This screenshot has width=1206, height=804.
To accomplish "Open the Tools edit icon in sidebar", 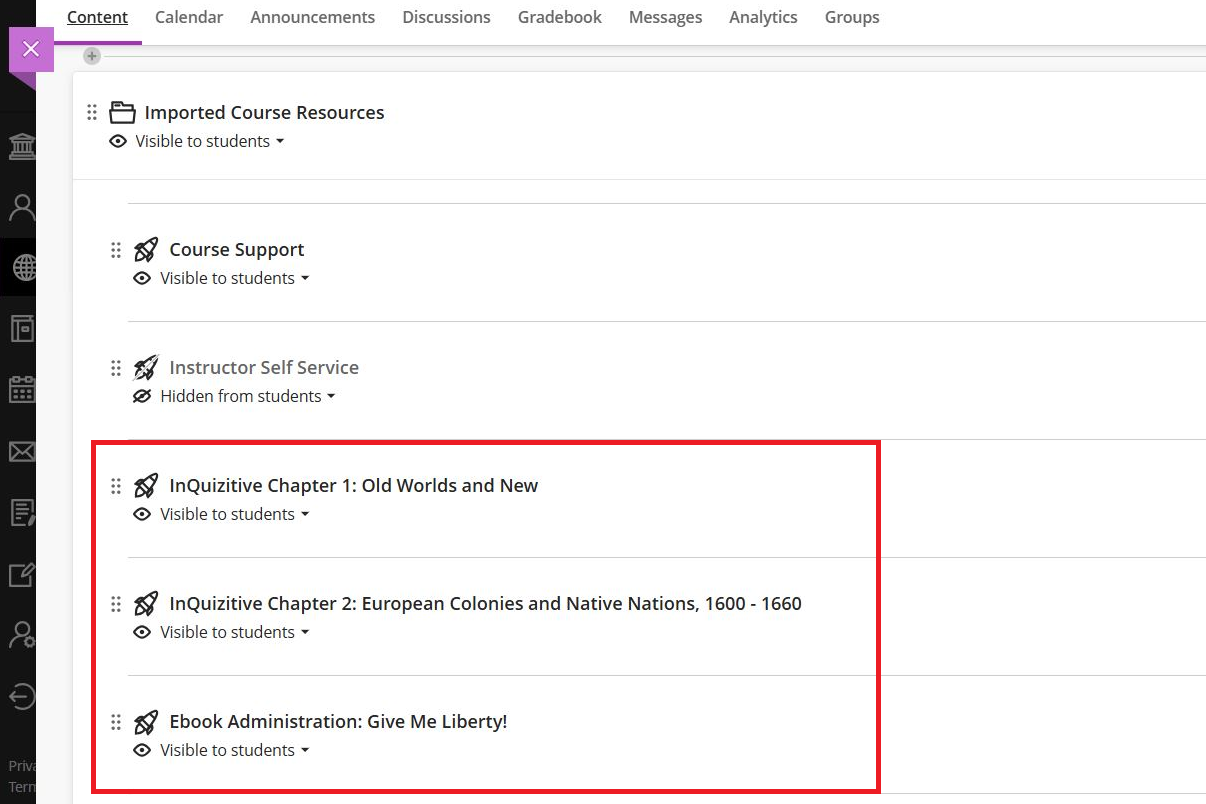I will point(21,575).
